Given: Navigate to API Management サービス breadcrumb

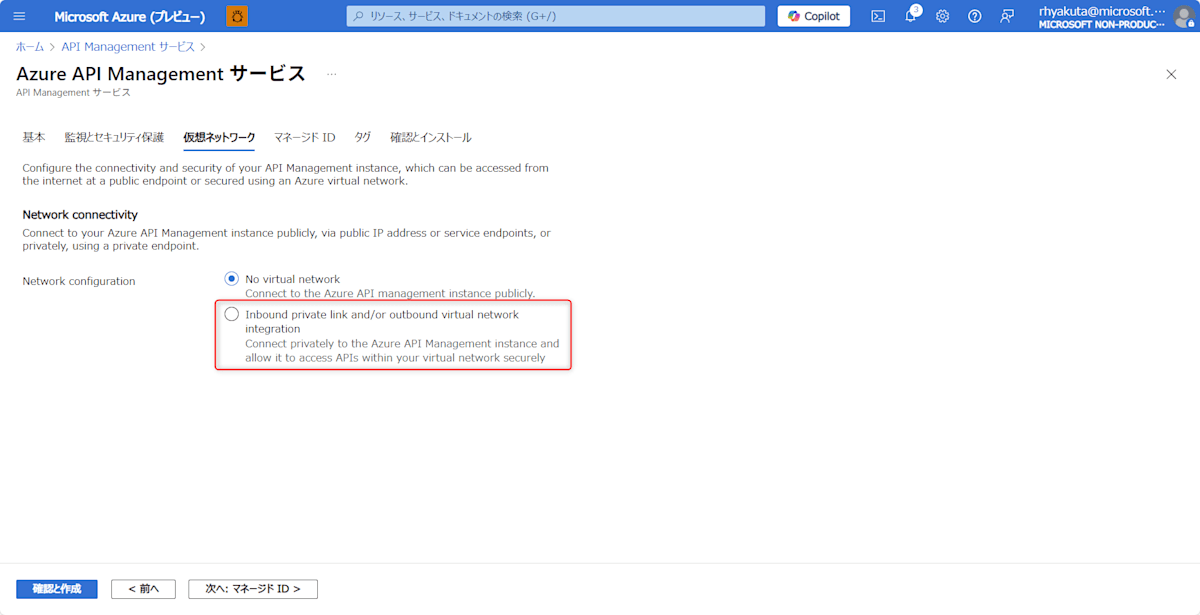Looking at the screenshot, I should coord(128,47).
